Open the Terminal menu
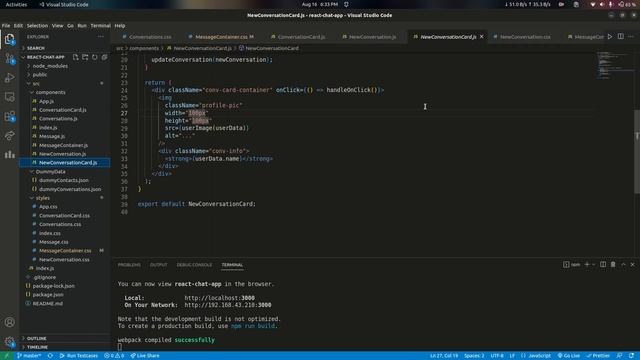Screen dimensions: 640x360 (100, 25)
